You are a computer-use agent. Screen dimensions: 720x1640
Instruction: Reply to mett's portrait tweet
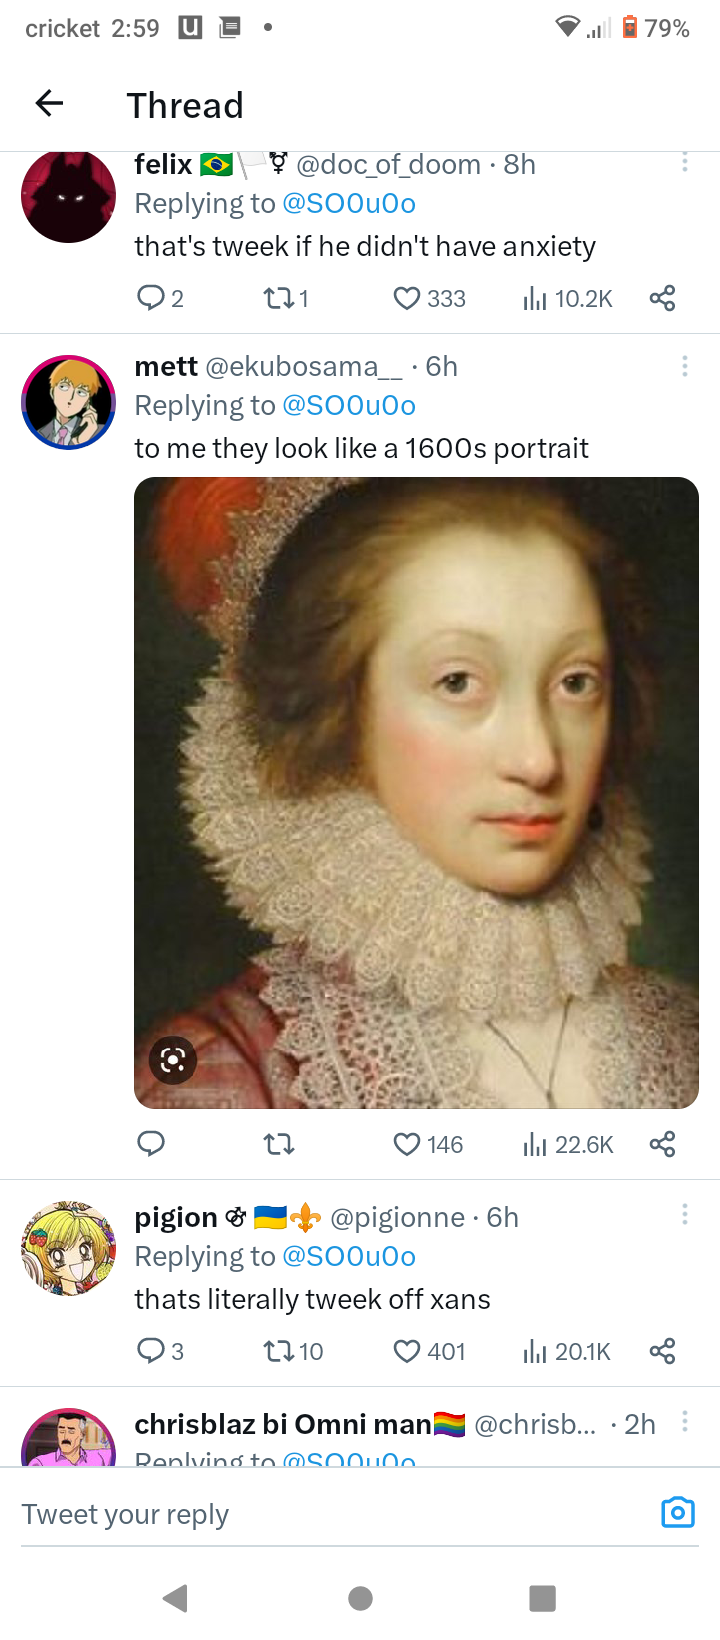tap(151, 1144)
